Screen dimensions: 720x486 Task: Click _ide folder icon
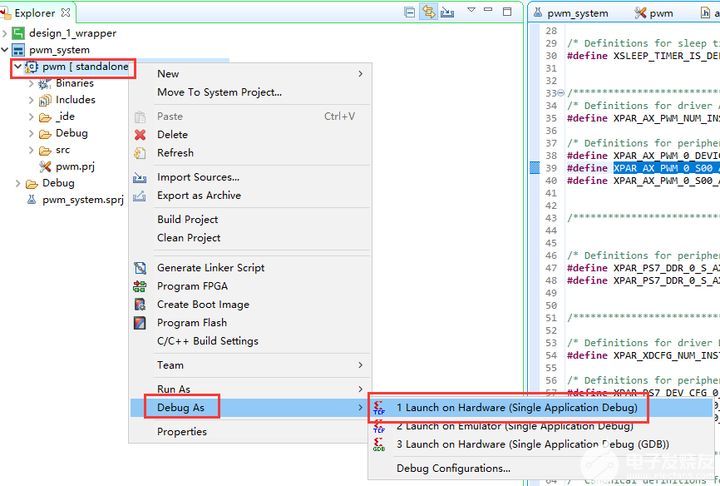[x=45, y=117]
